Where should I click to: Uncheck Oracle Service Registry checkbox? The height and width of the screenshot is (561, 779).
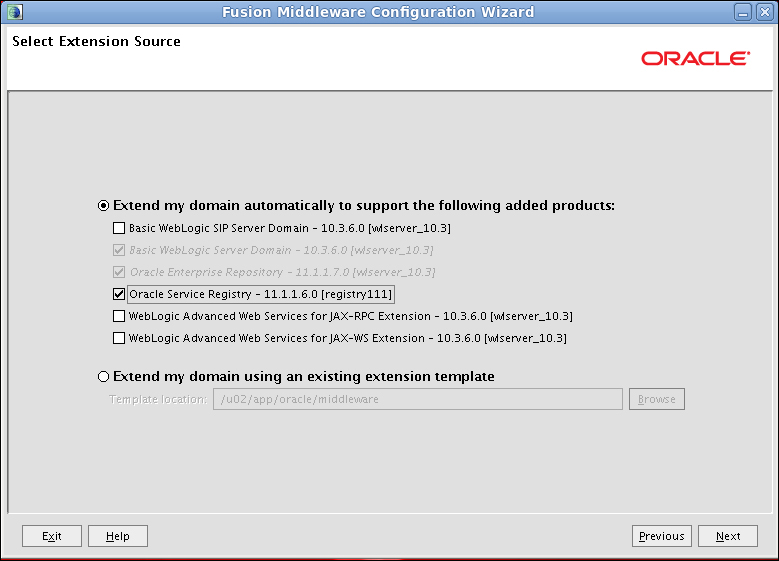119,294
